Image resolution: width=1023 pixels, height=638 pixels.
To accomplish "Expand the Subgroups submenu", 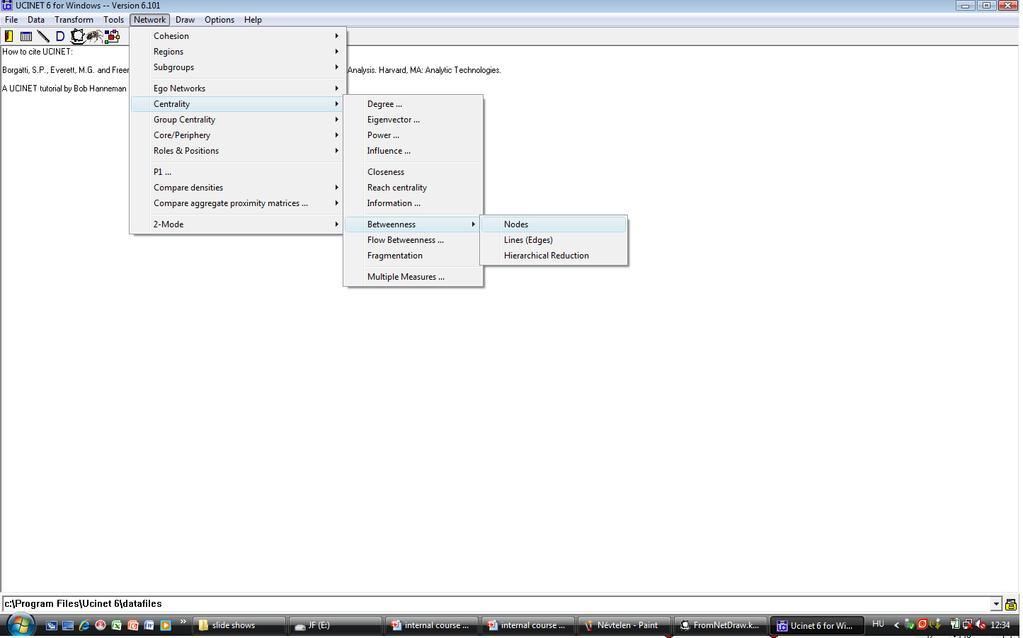I will 239,67.
